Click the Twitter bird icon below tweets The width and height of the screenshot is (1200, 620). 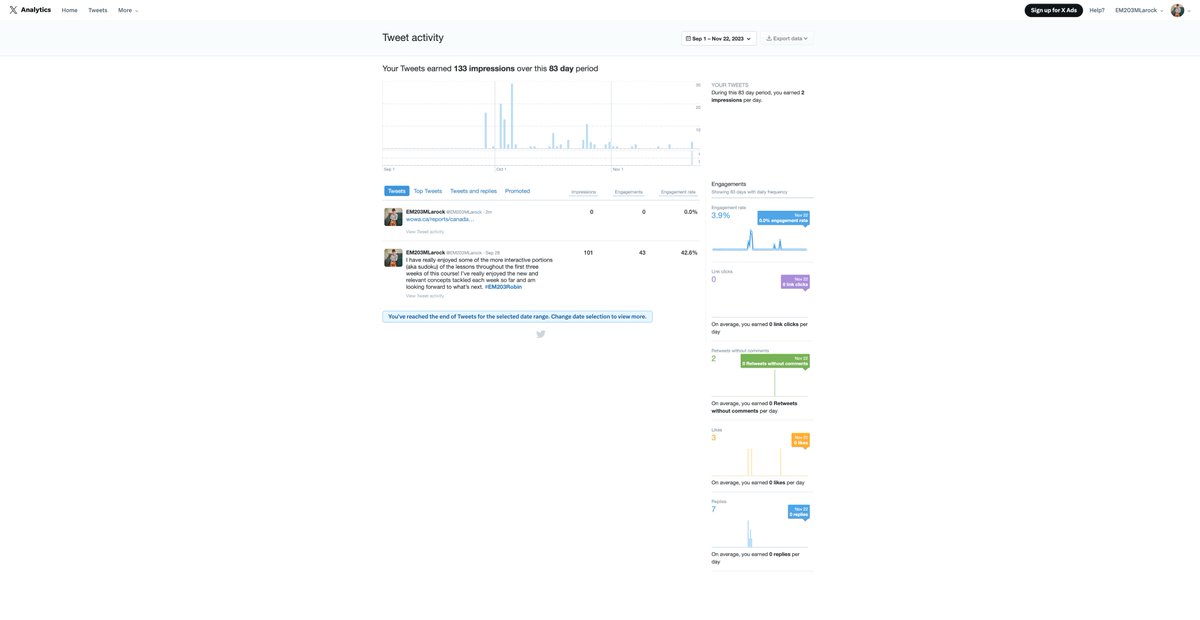(541, 334)
